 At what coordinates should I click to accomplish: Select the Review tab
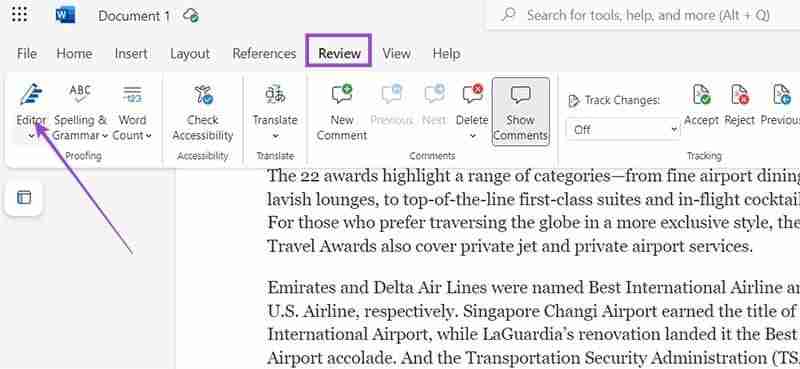click(339, 53)
